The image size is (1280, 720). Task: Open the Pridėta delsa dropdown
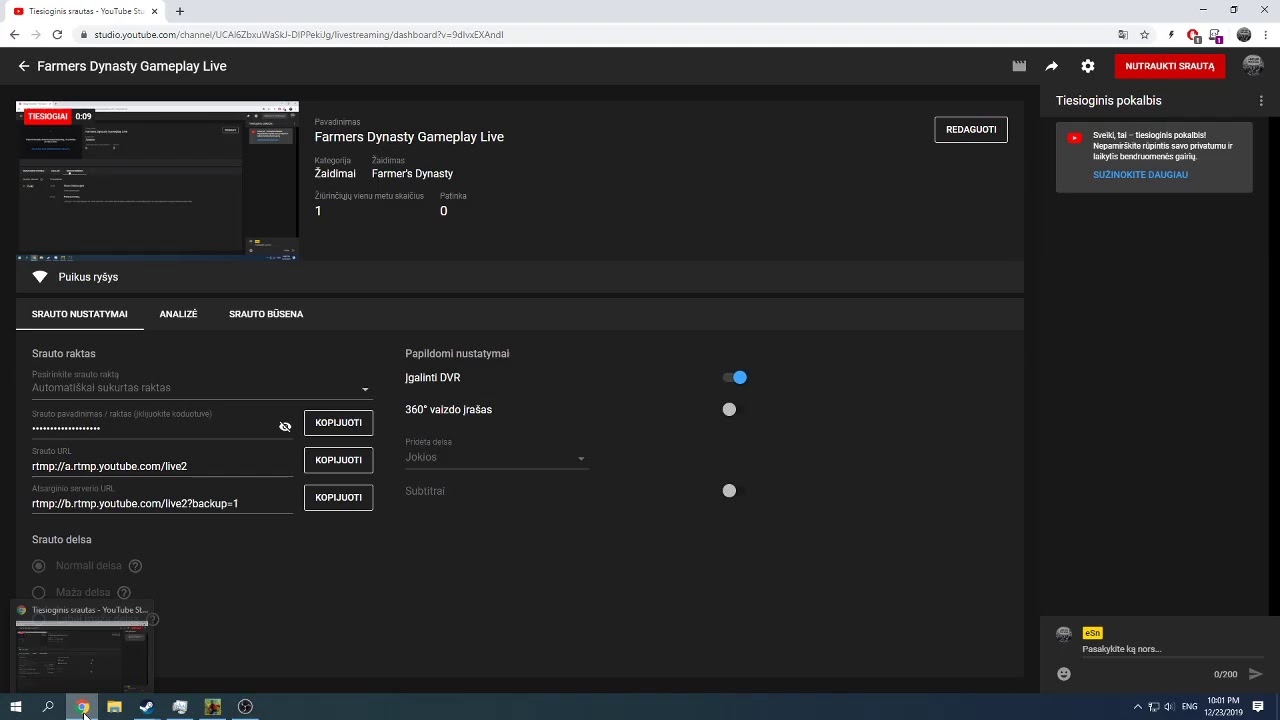click(x=496, y=458)
